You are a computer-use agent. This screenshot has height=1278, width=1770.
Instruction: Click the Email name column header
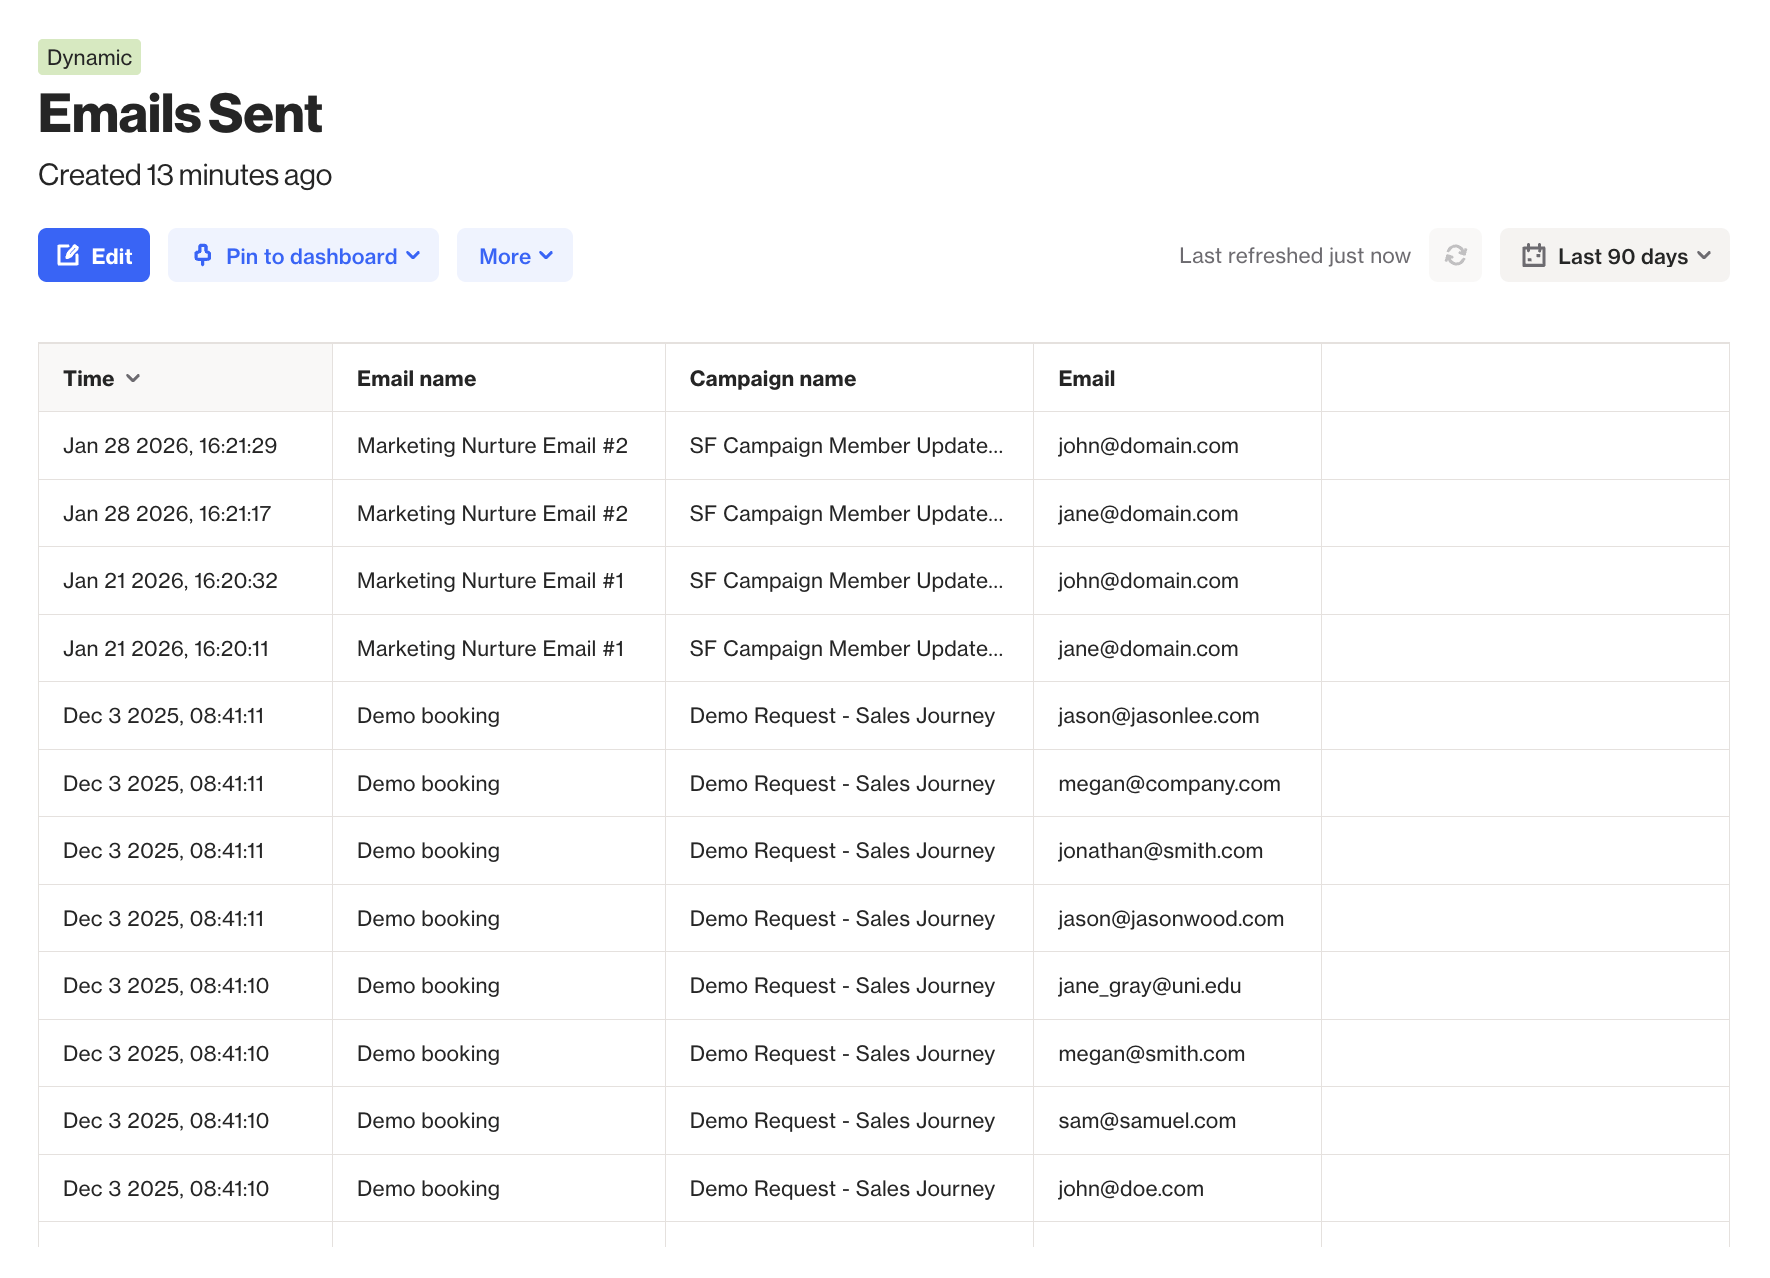(416, 379)
